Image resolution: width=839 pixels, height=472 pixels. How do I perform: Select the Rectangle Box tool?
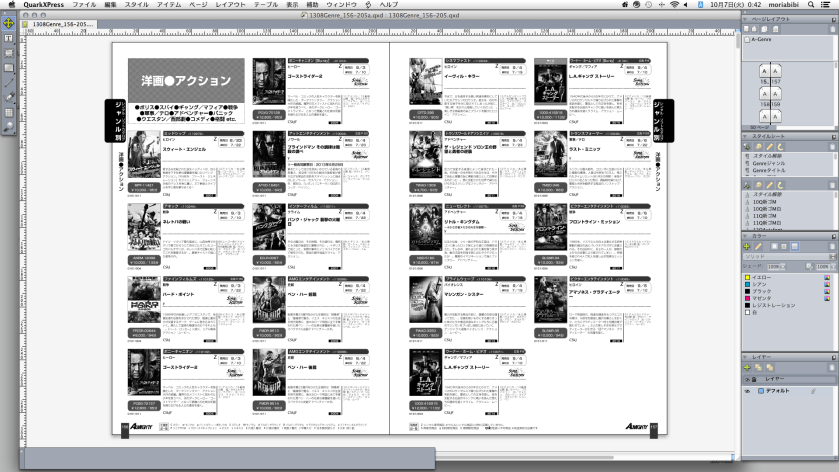[9, 68]
